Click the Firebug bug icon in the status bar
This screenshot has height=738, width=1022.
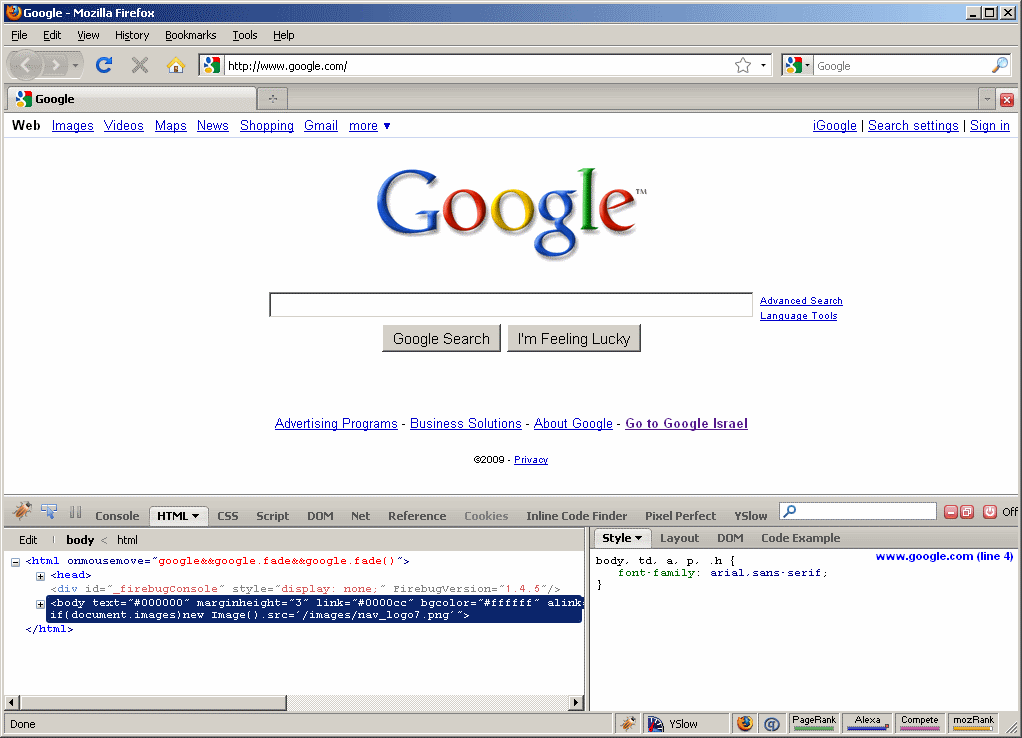(627, 723)
